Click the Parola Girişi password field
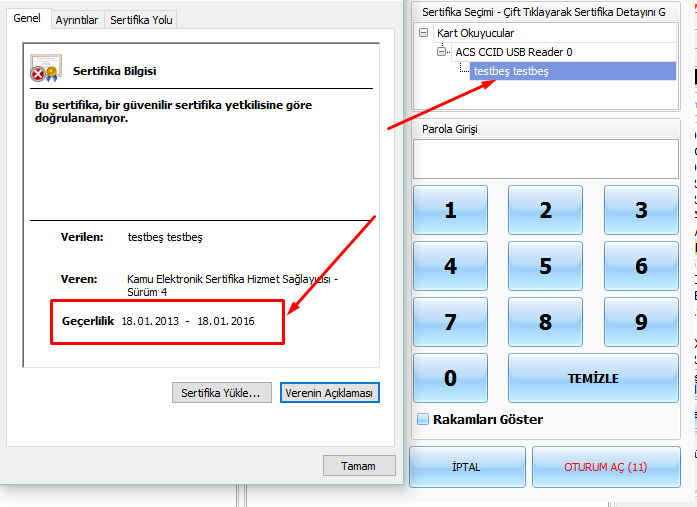This screenshot has height=507, width=697. pyautogui.click(x=545, y=159)
